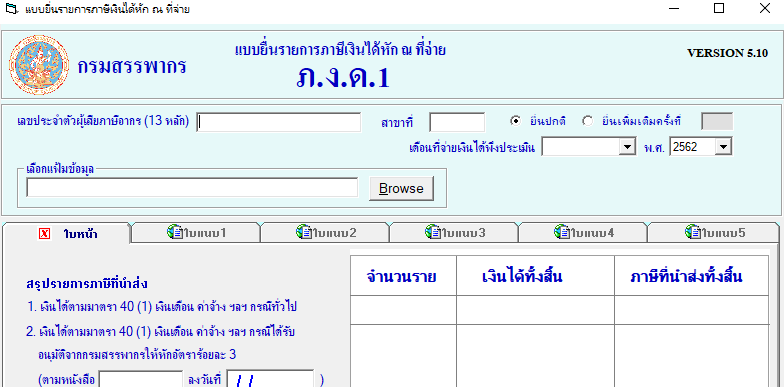Click the red X icon on ใบหน้า tab
The image size is (784, 387).
click(44, 234)
